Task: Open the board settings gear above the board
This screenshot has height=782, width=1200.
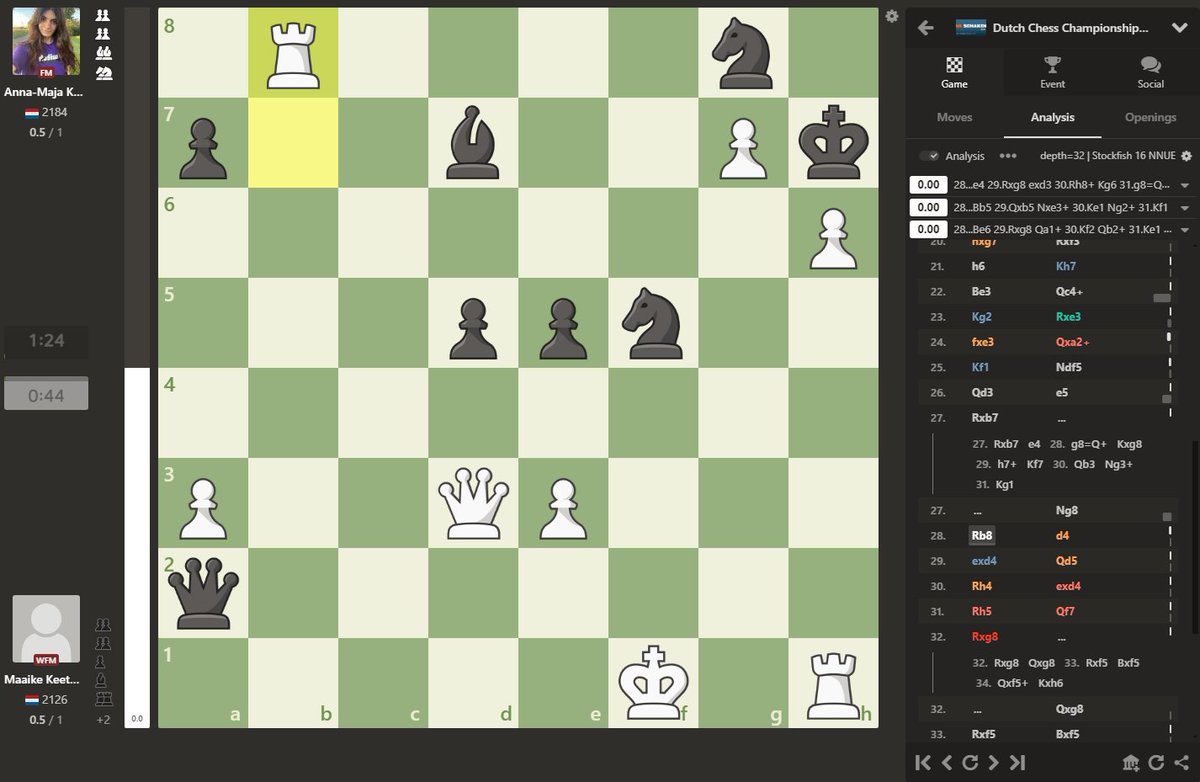Action: tap(890, 16)
